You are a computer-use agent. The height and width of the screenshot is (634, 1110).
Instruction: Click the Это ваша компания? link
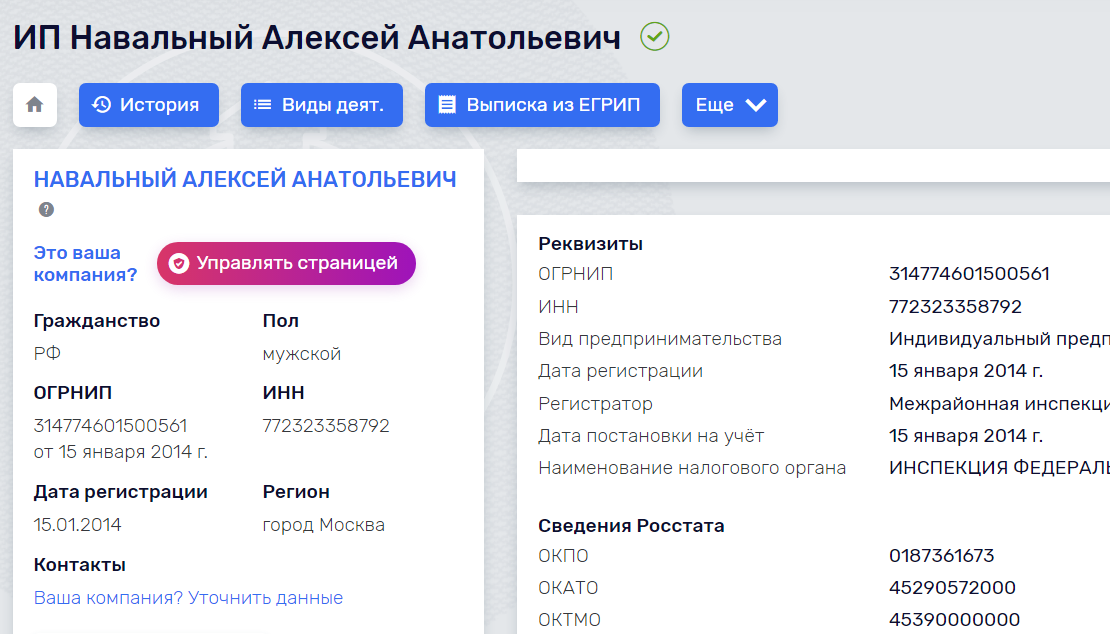click(x=85, y=263)
